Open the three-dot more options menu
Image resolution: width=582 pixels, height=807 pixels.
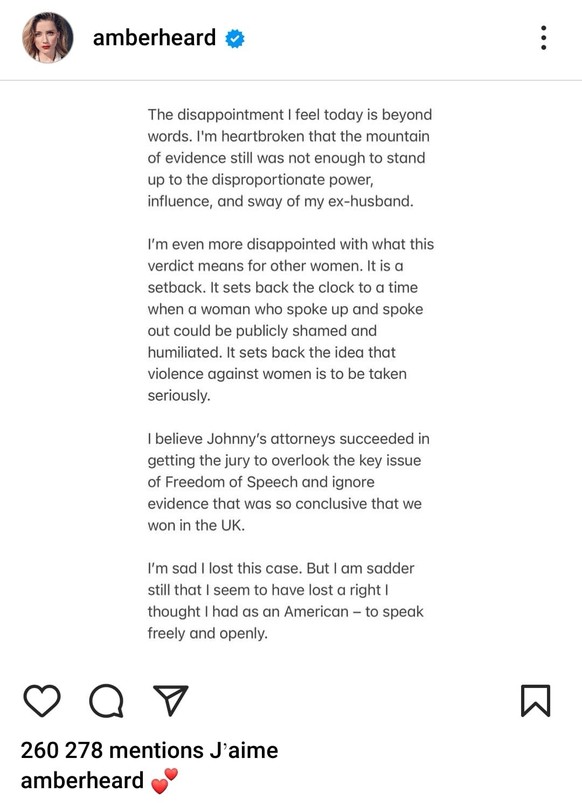tap(543, 38)
